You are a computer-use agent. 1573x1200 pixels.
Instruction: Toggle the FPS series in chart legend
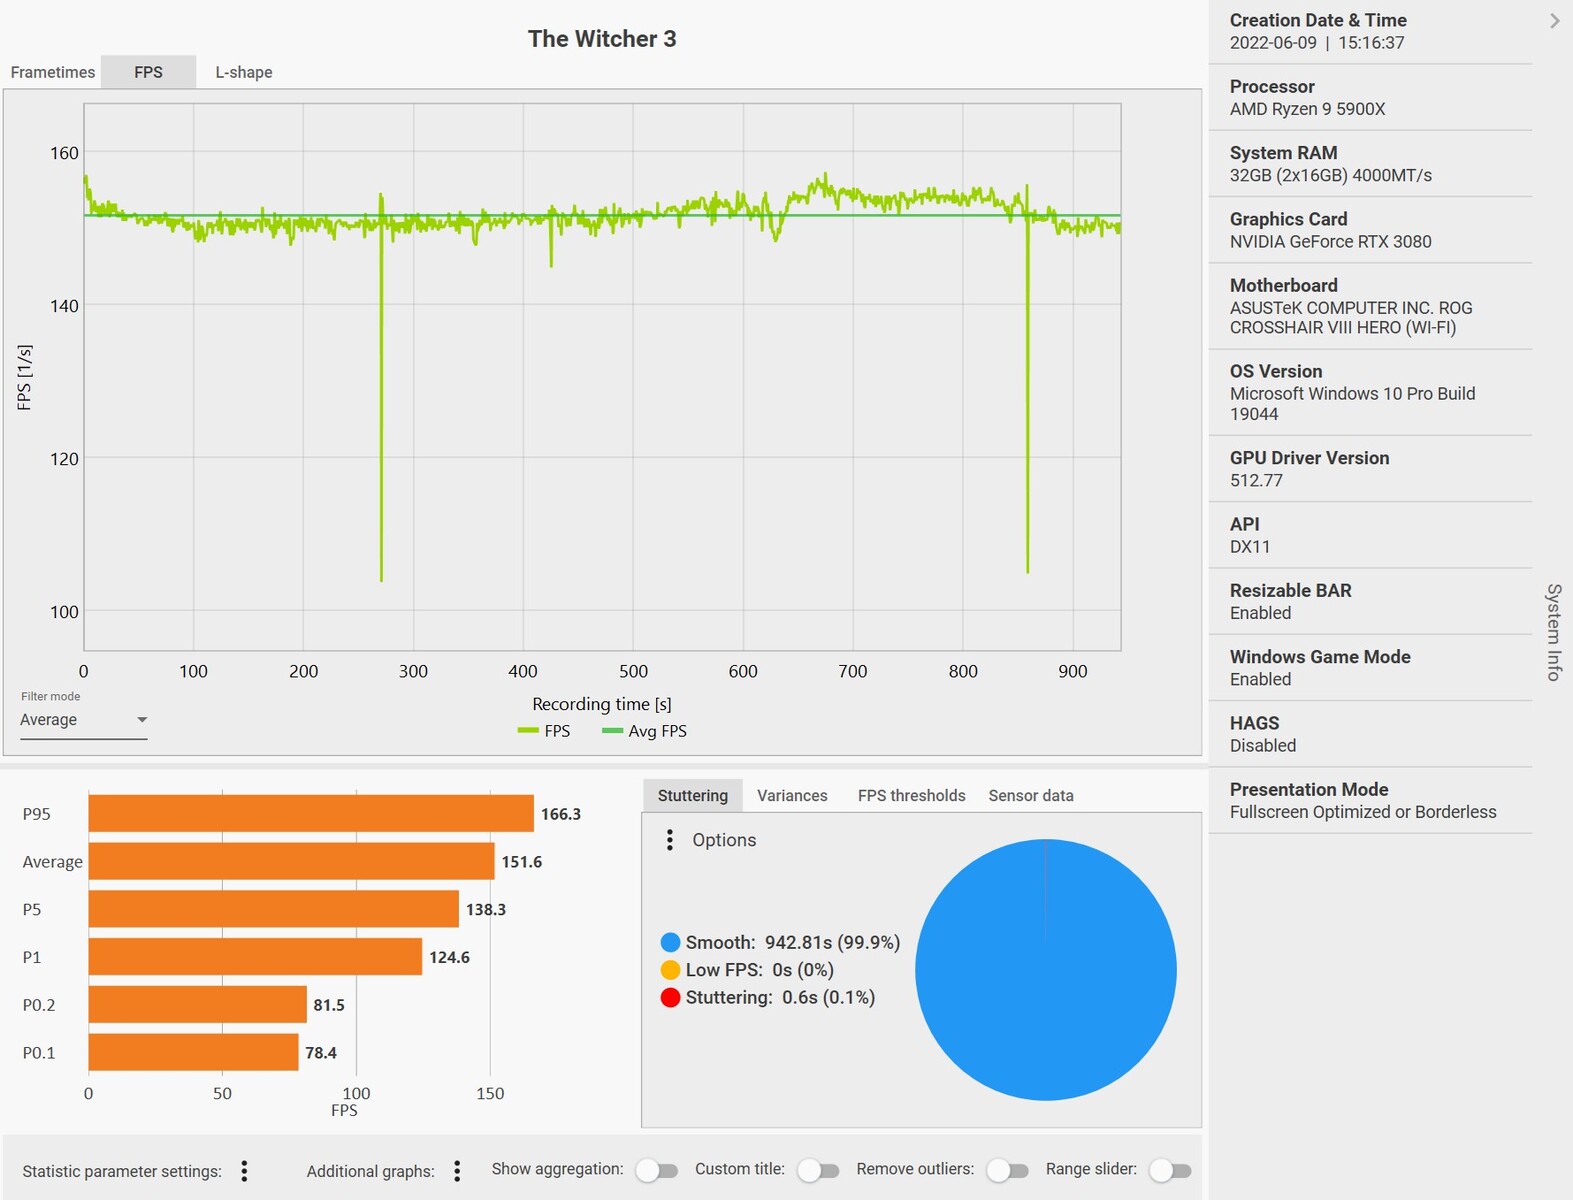coord(544,731)
